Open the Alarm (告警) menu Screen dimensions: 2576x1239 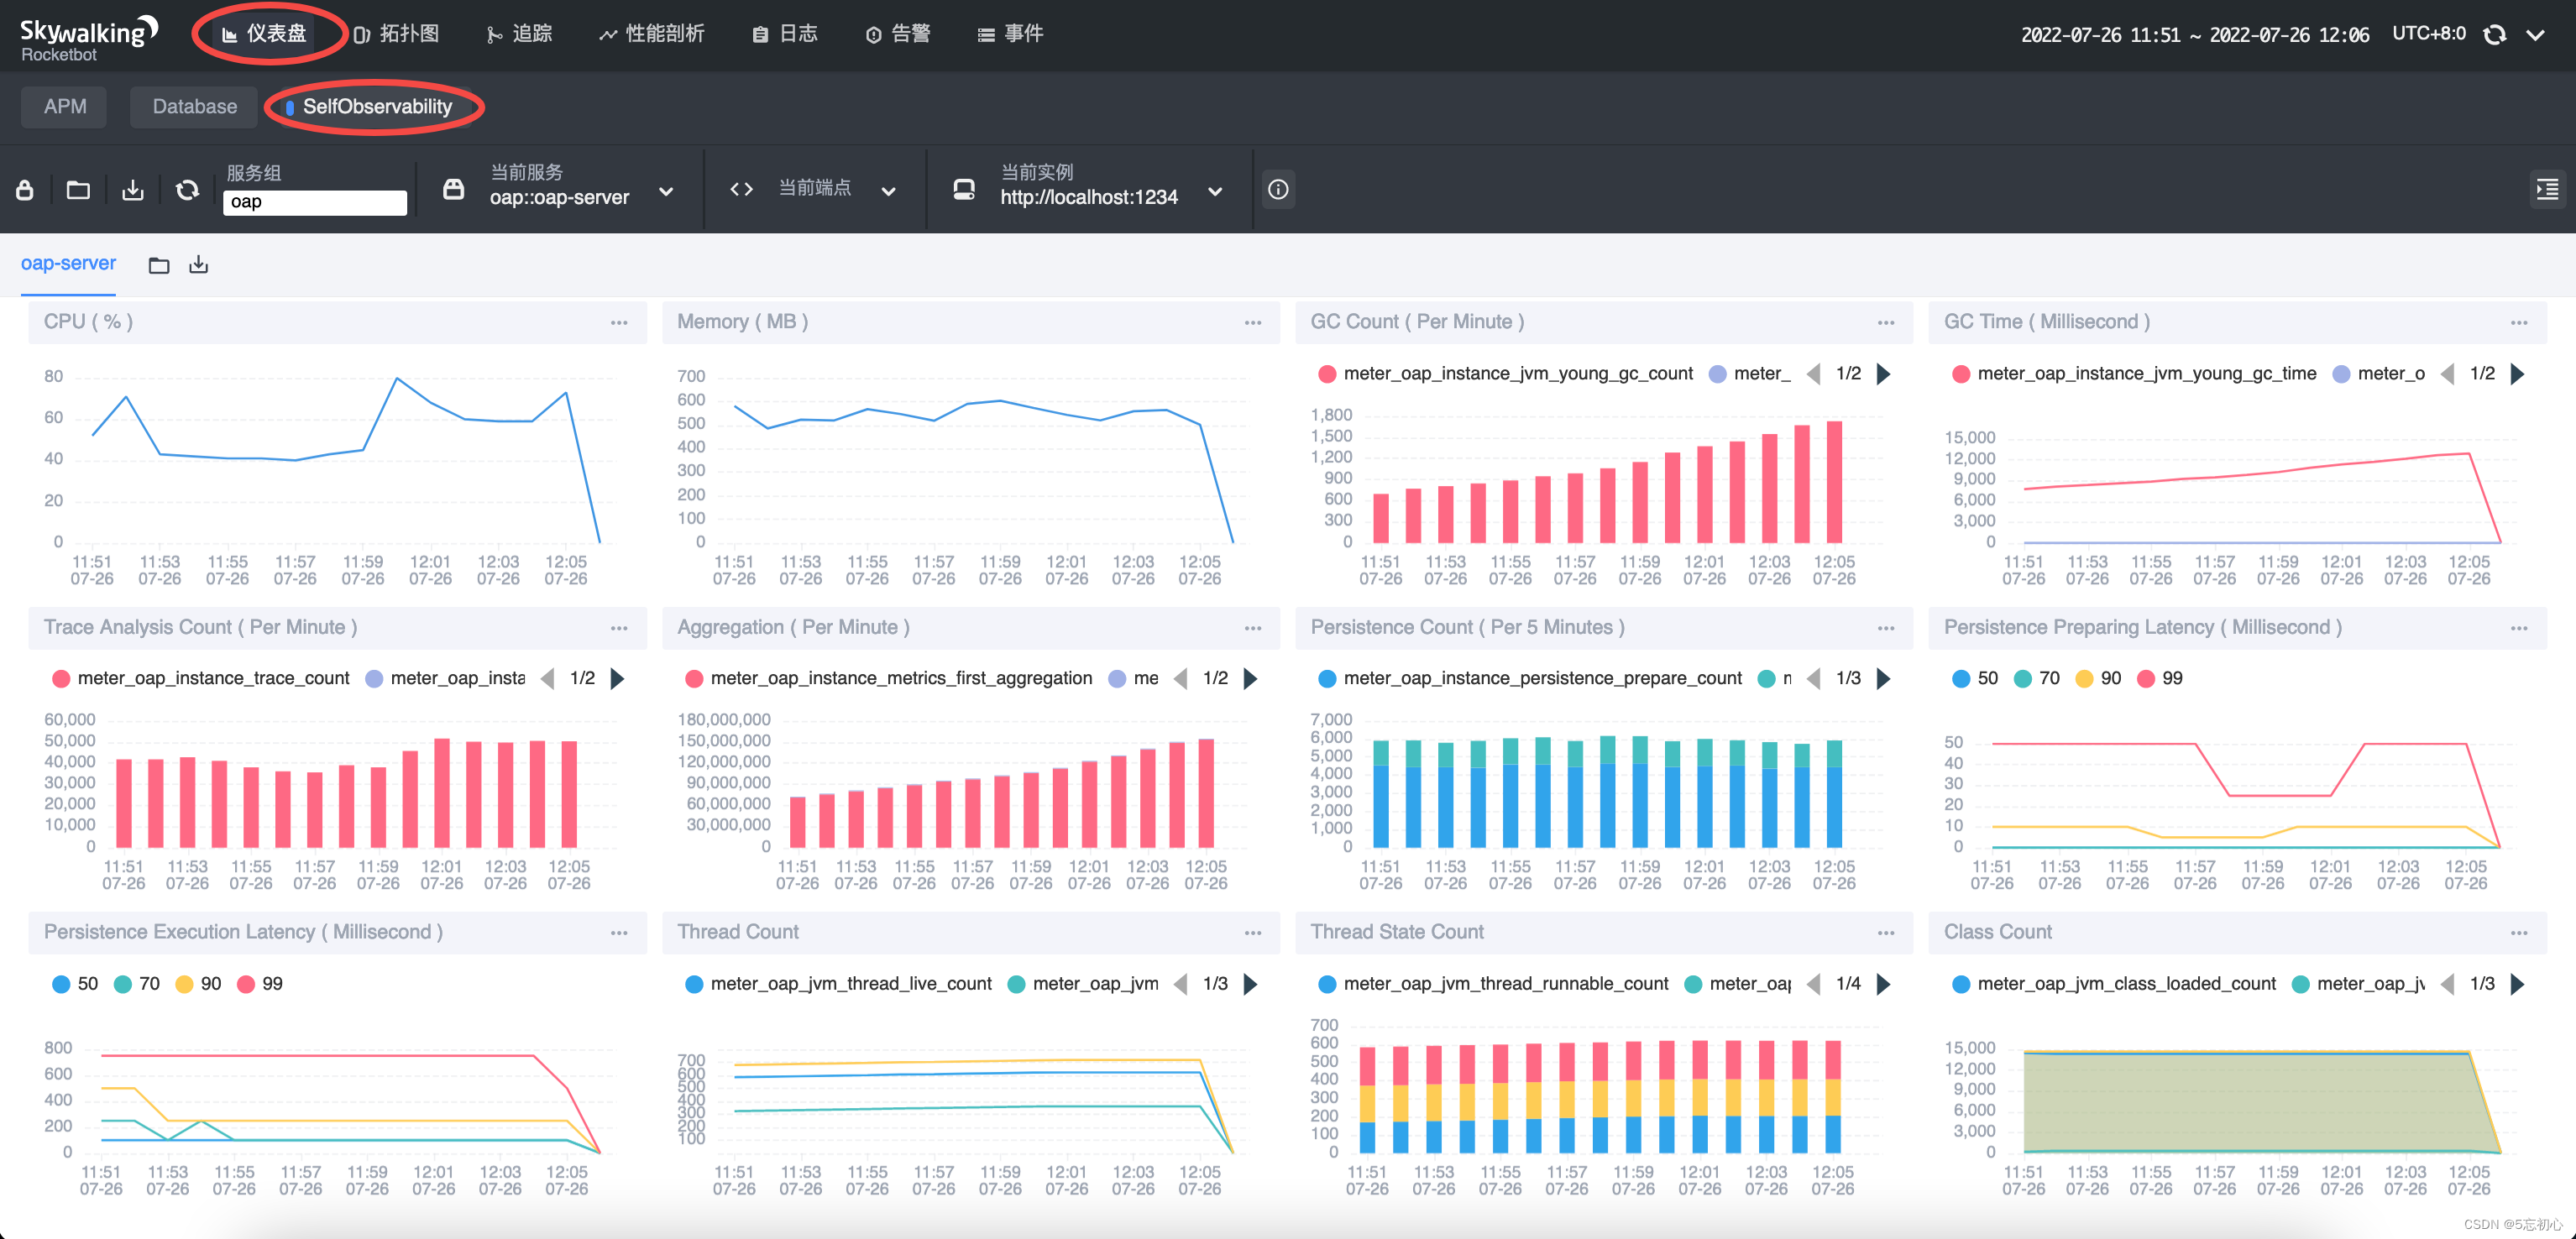[x=898, y=34]
